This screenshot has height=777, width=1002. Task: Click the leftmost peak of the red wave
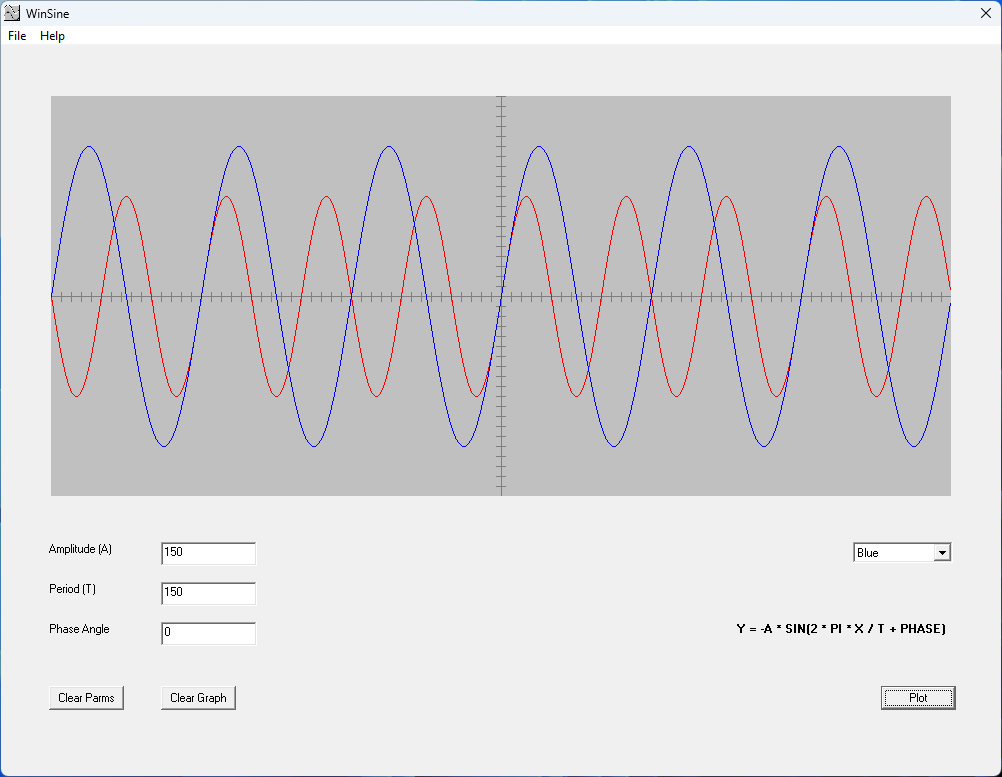(126, 196)
